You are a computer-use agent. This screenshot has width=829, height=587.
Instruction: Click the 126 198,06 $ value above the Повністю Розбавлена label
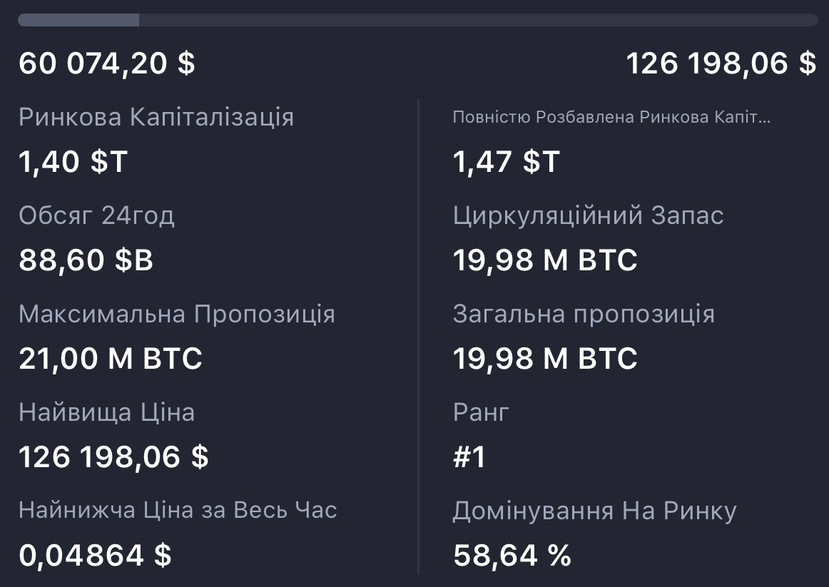tap(721, 64)
